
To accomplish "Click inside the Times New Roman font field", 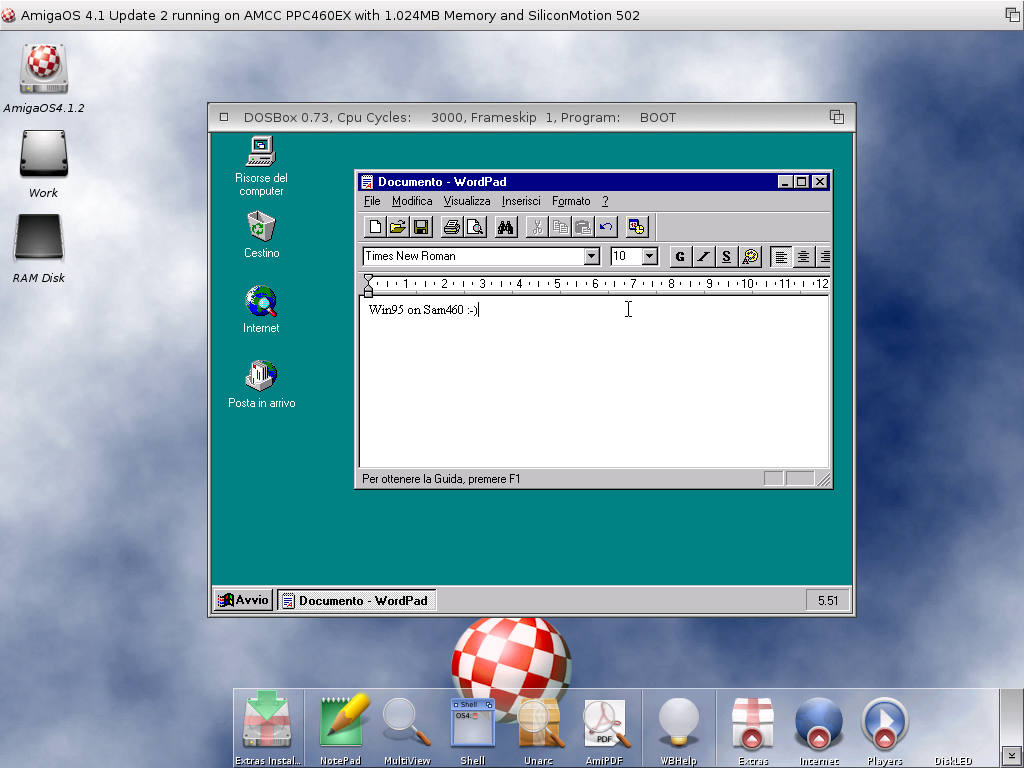I will 473,256.
